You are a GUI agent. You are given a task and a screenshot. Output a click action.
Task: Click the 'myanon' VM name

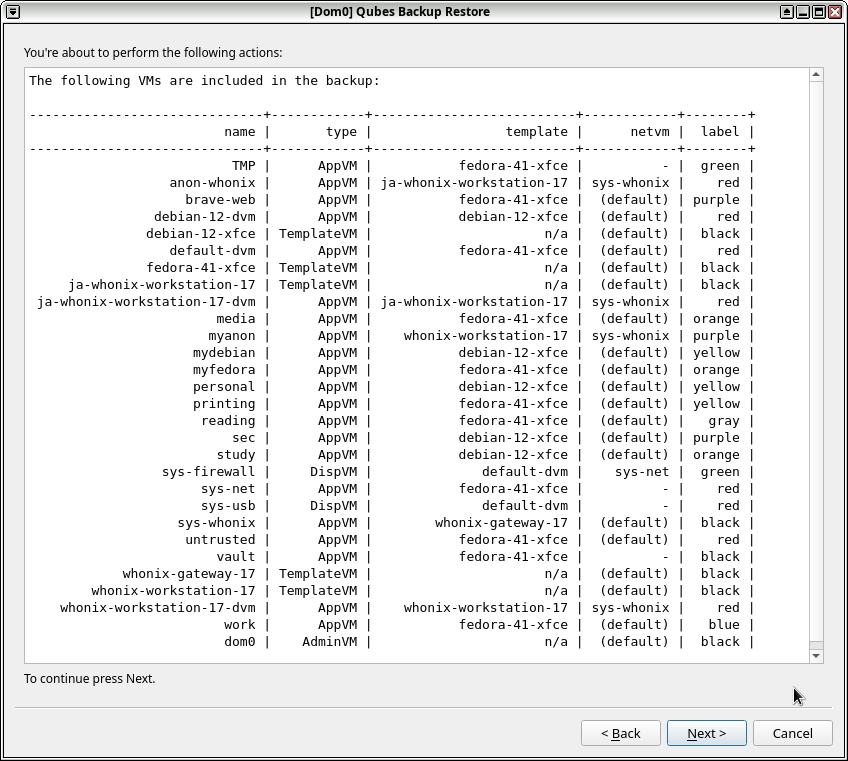[x=231, y=336]
